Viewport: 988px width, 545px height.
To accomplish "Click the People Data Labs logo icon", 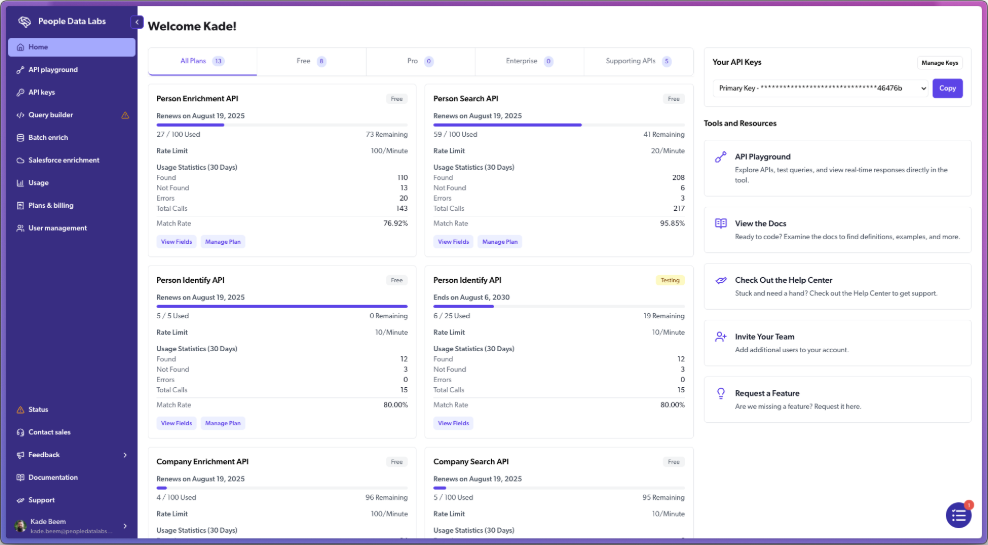I will pos(25,21).
